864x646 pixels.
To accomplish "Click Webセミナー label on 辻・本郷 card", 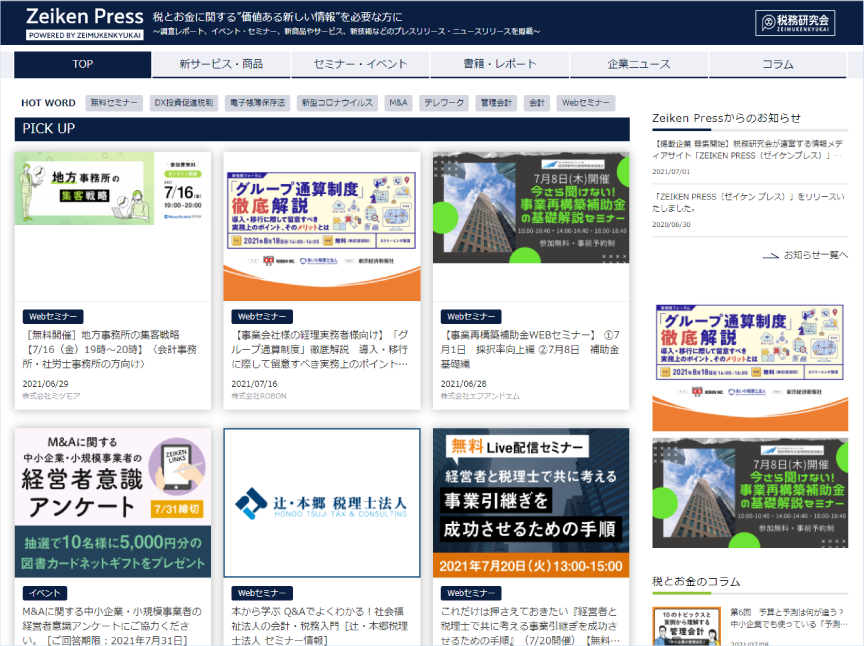I will click(x=262, y=593).
